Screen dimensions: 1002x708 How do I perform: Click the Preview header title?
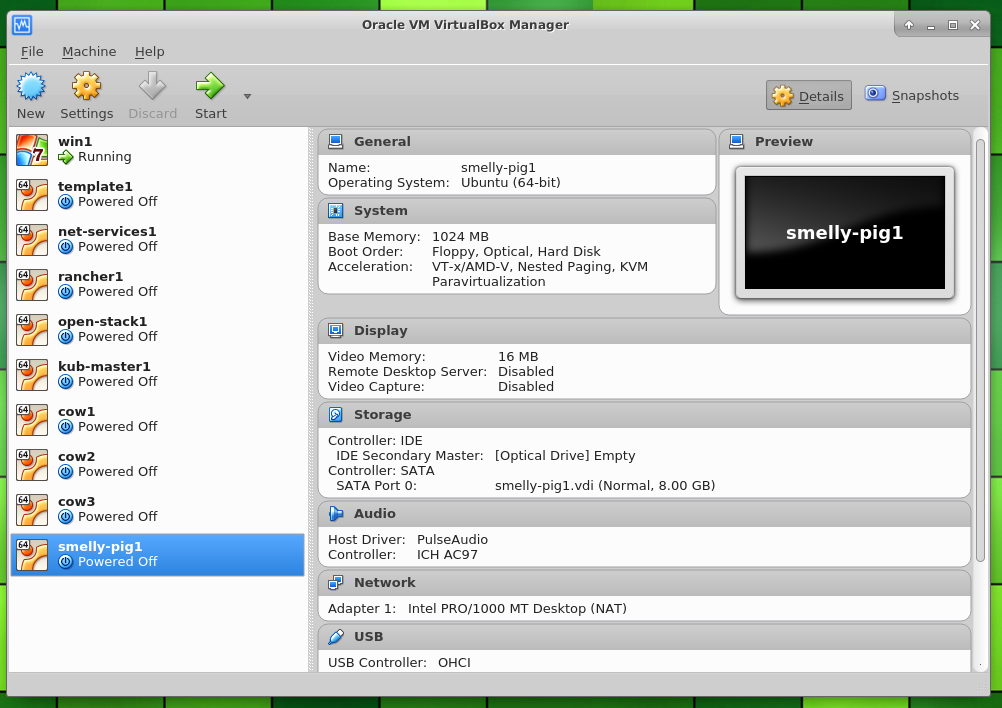783,142
